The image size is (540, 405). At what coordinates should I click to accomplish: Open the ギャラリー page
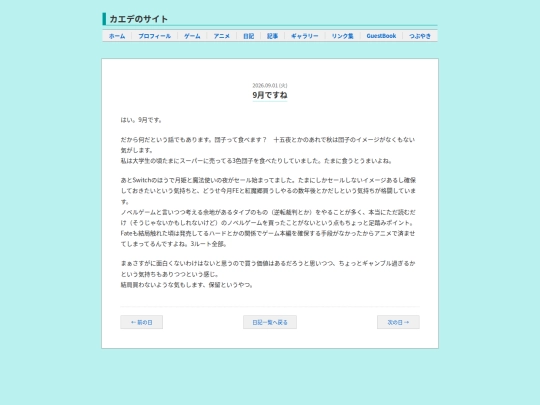(x=305, y=36)
